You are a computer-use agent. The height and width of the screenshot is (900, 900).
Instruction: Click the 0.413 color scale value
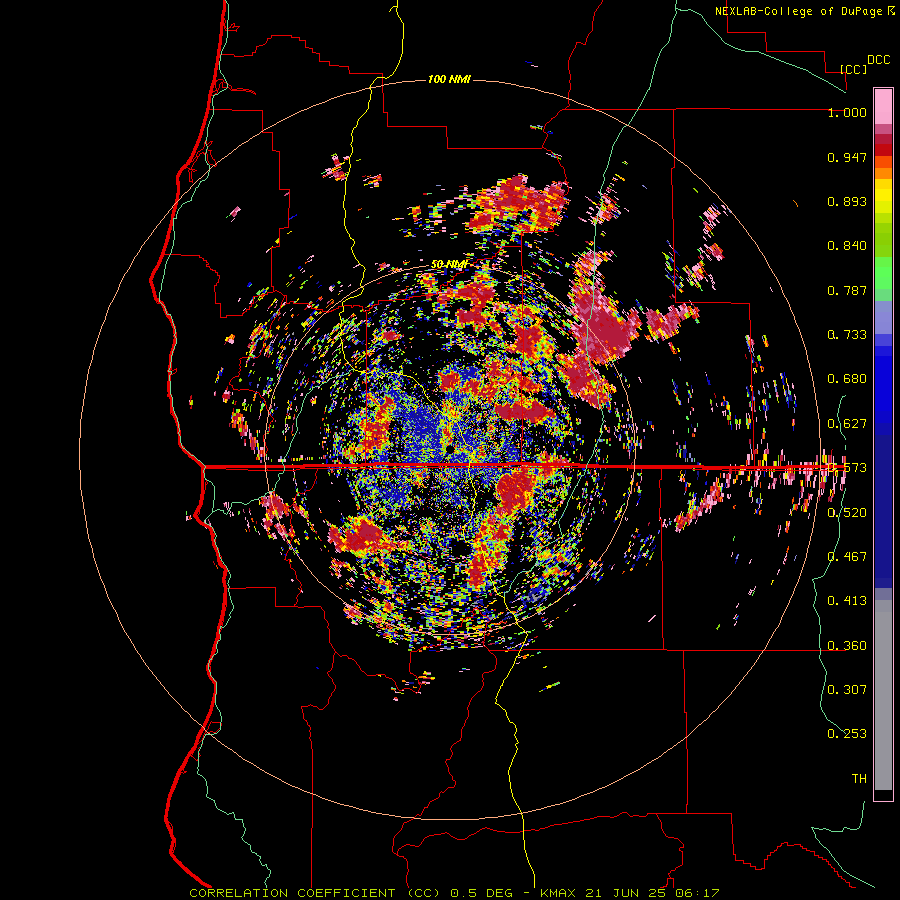coord(847,600)
